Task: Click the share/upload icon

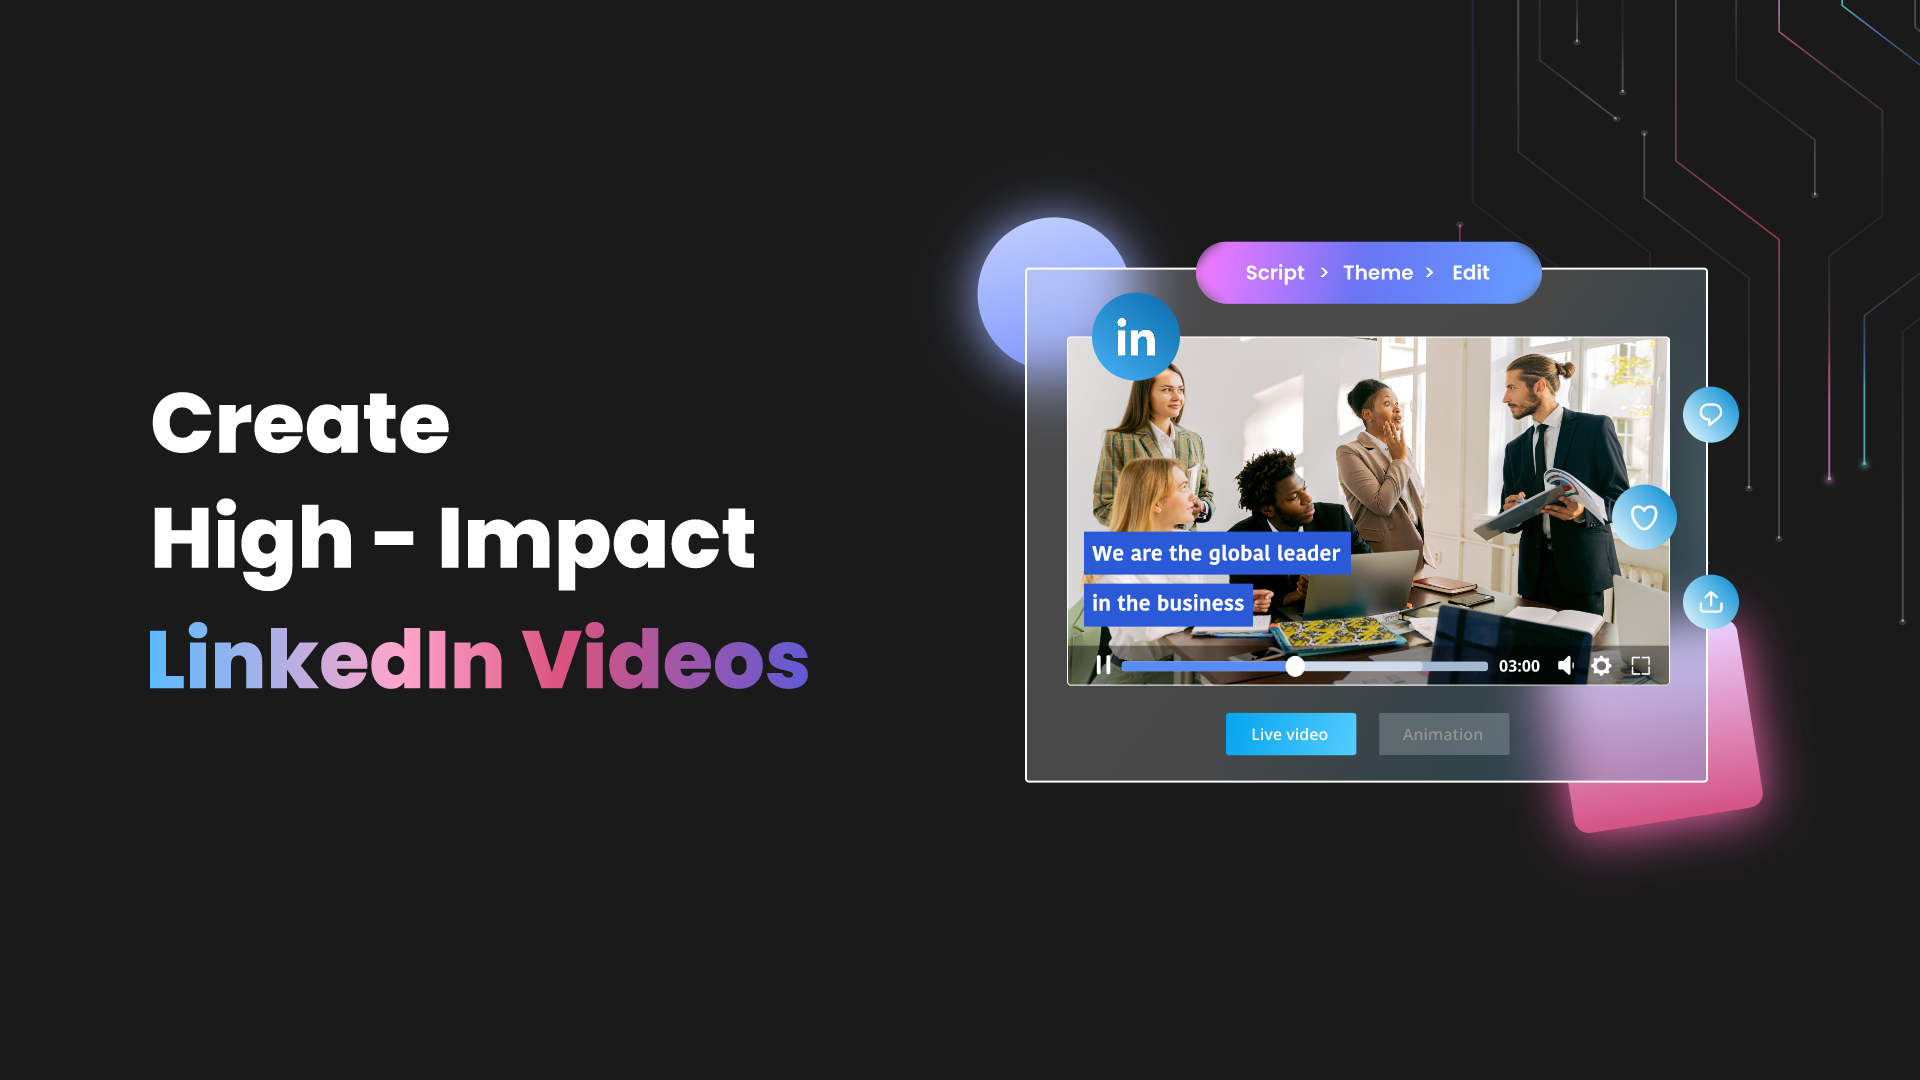Action: 1710,601
